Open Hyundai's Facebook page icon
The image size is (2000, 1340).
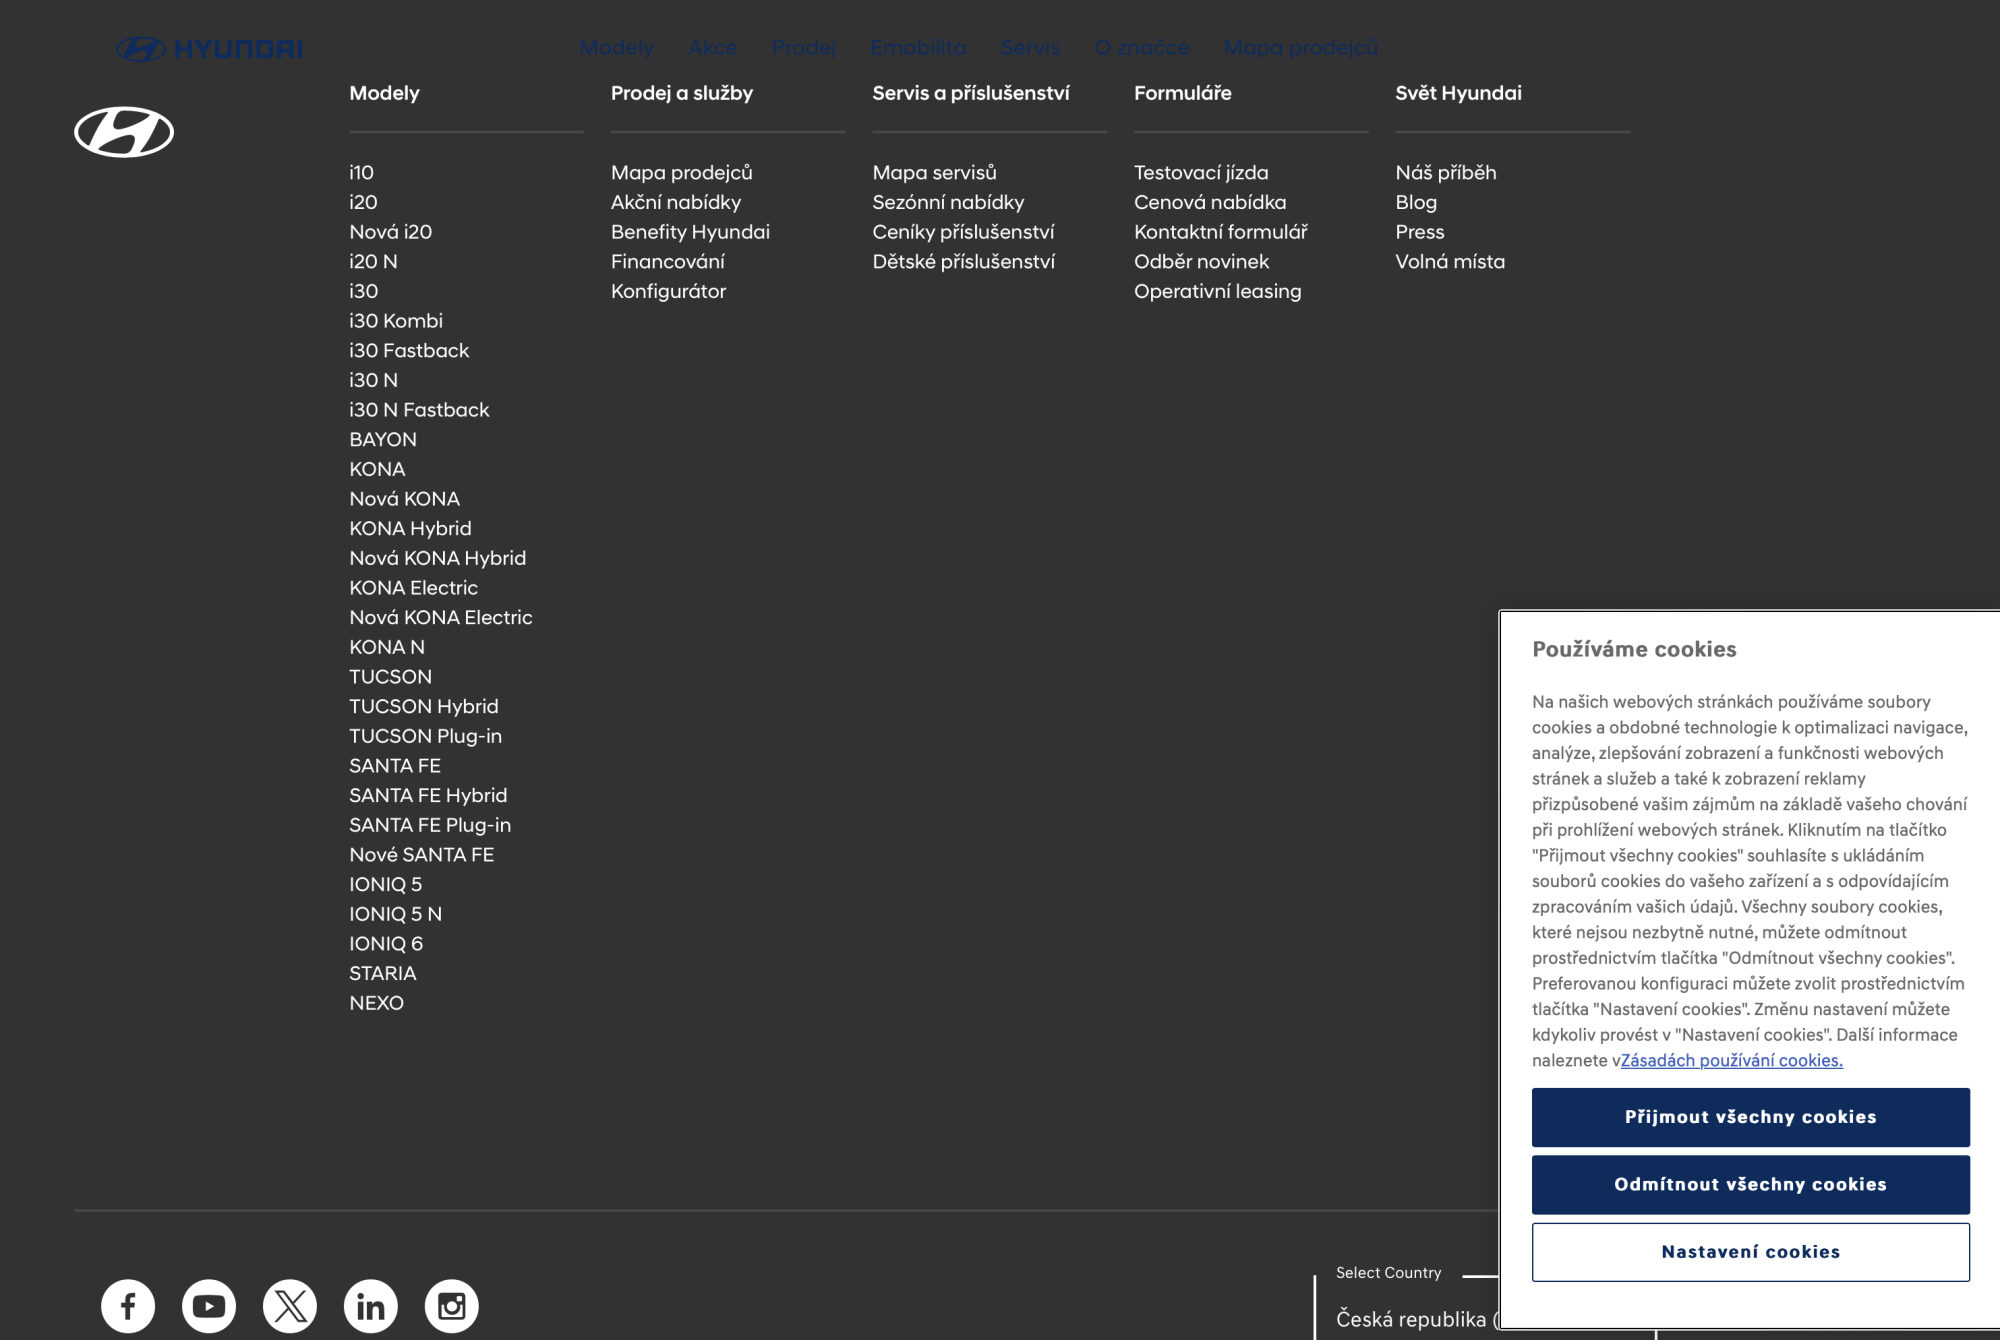pyautogui.click(x=126, y=1305)
